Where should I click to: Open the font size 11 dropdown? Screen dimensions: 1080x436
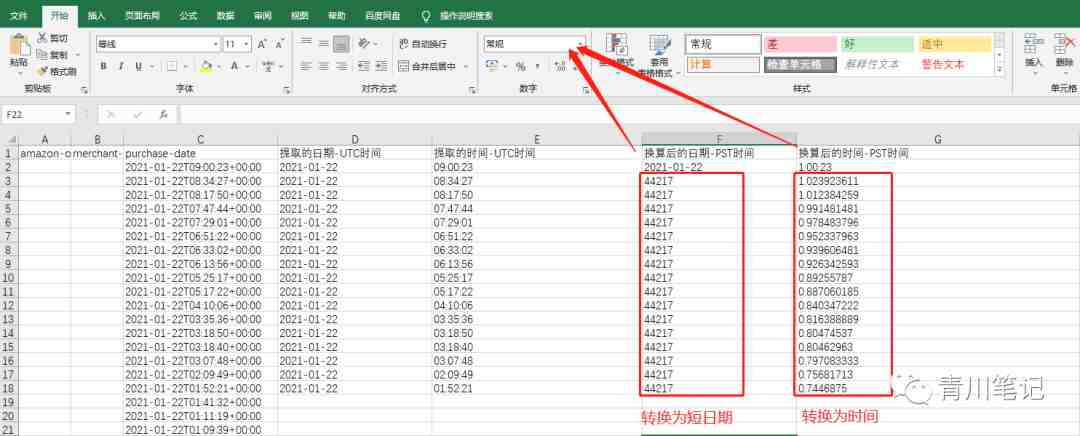(x=247, y=44)
